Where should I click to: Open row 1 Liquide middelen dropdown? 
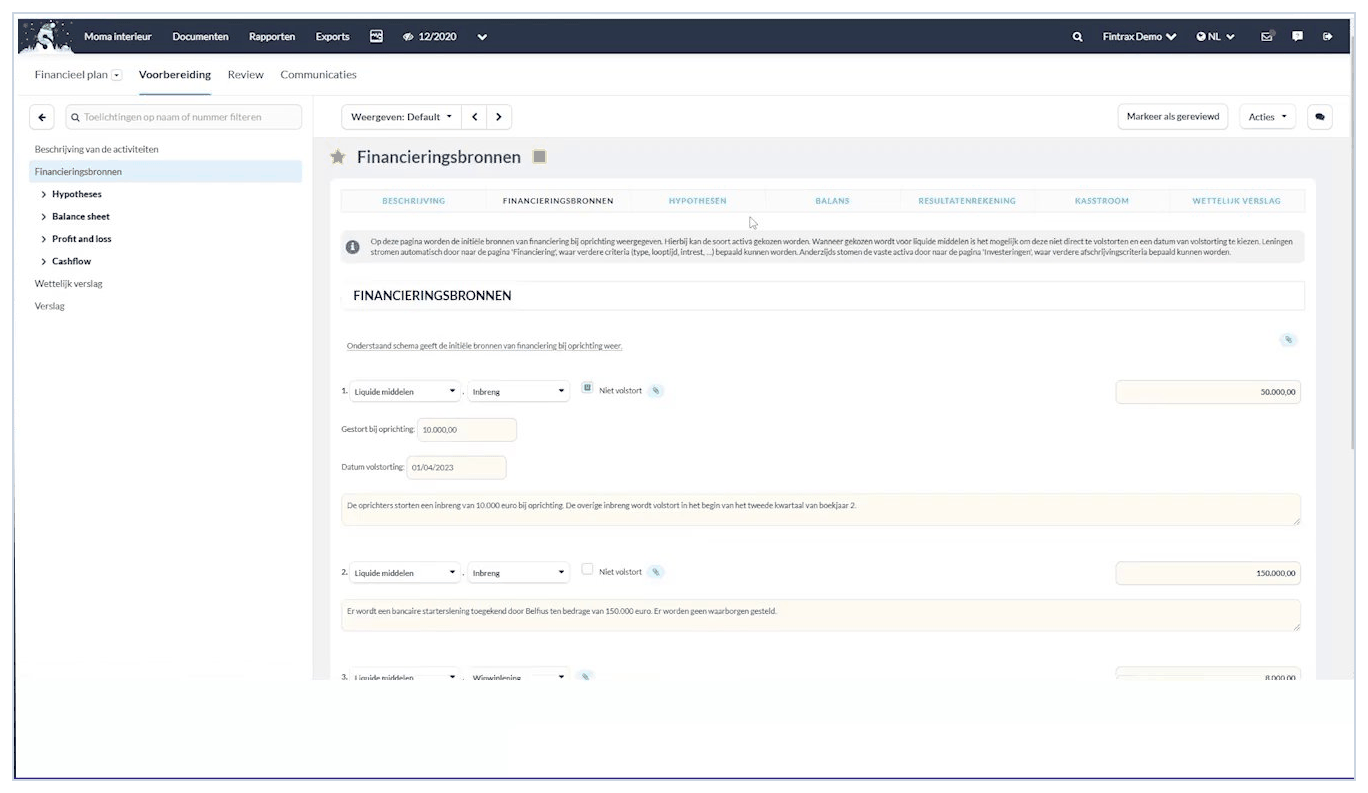[x=405, y=392]
